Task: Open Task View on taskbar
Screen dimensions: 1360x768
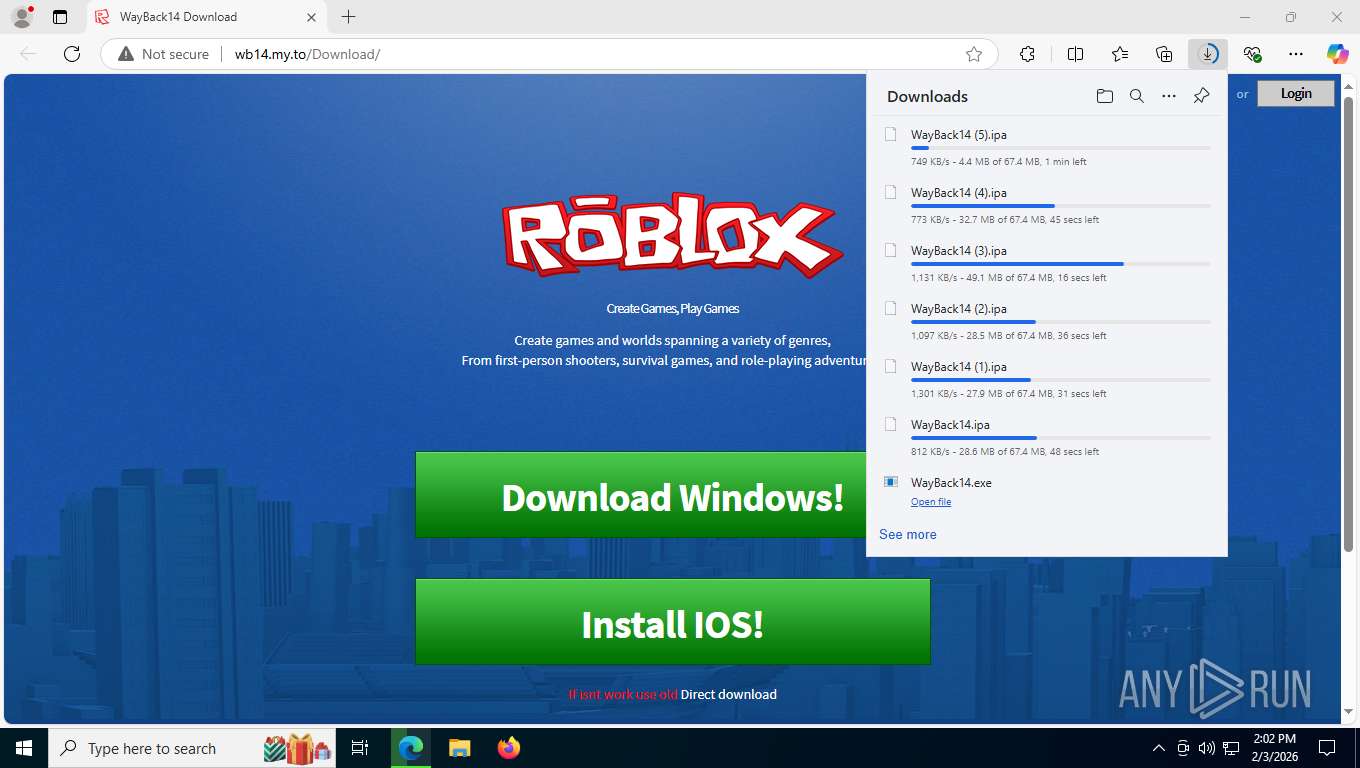Action: point(360,748)
